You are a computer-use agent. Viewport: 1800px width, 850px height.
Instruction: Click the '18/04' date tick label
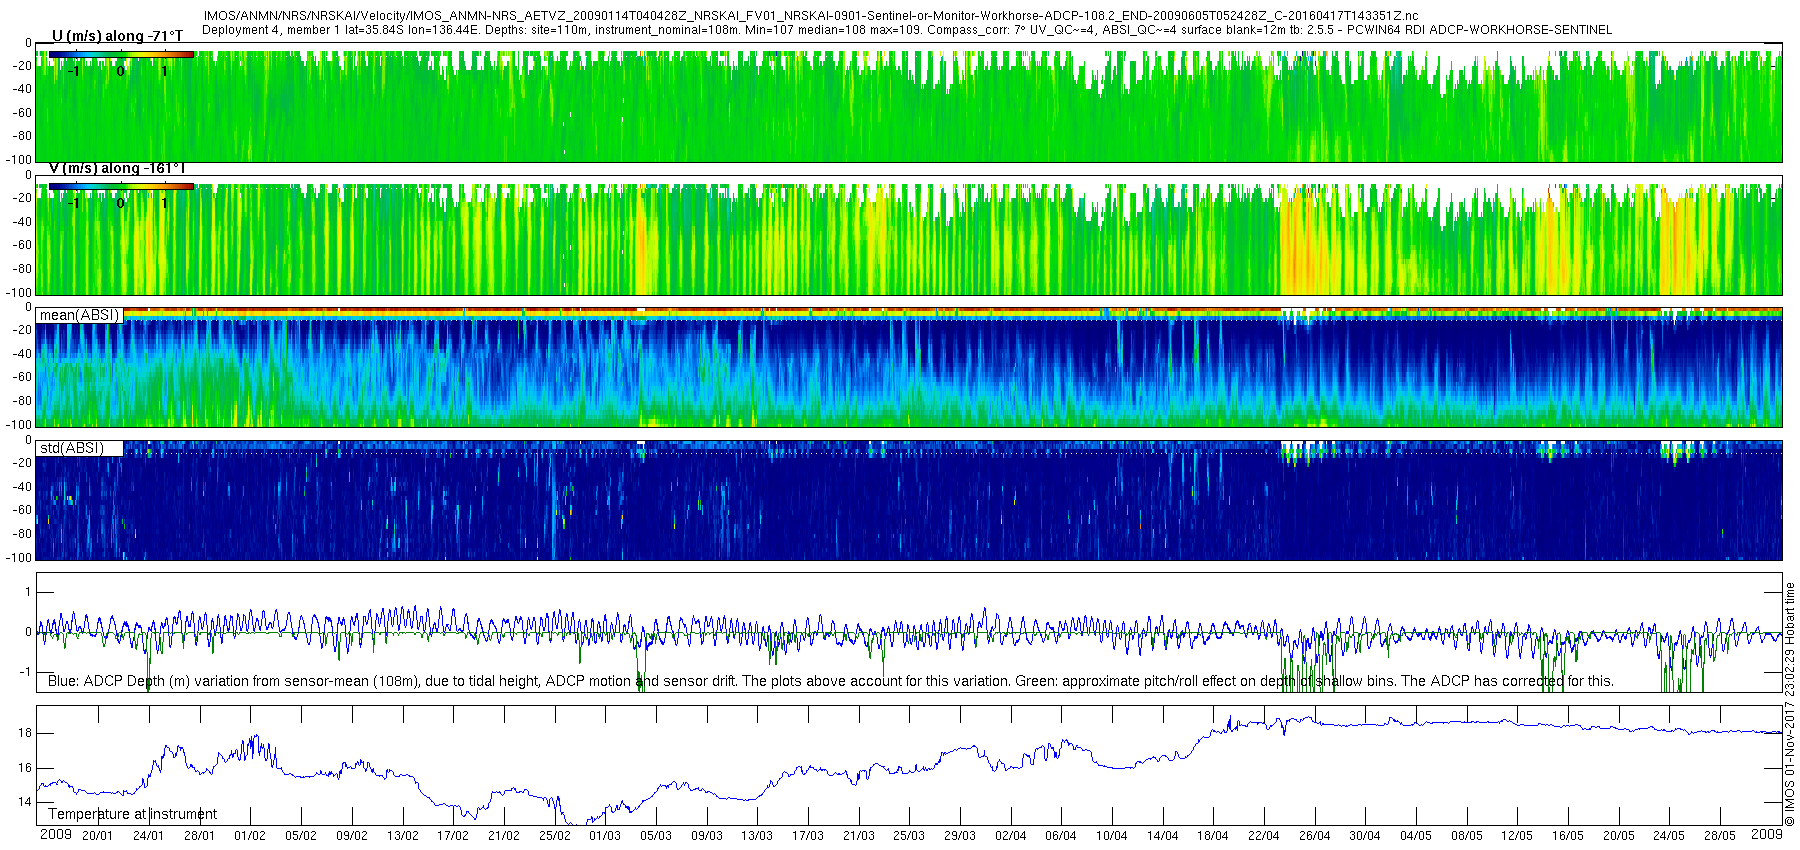tap(1213, 836)
